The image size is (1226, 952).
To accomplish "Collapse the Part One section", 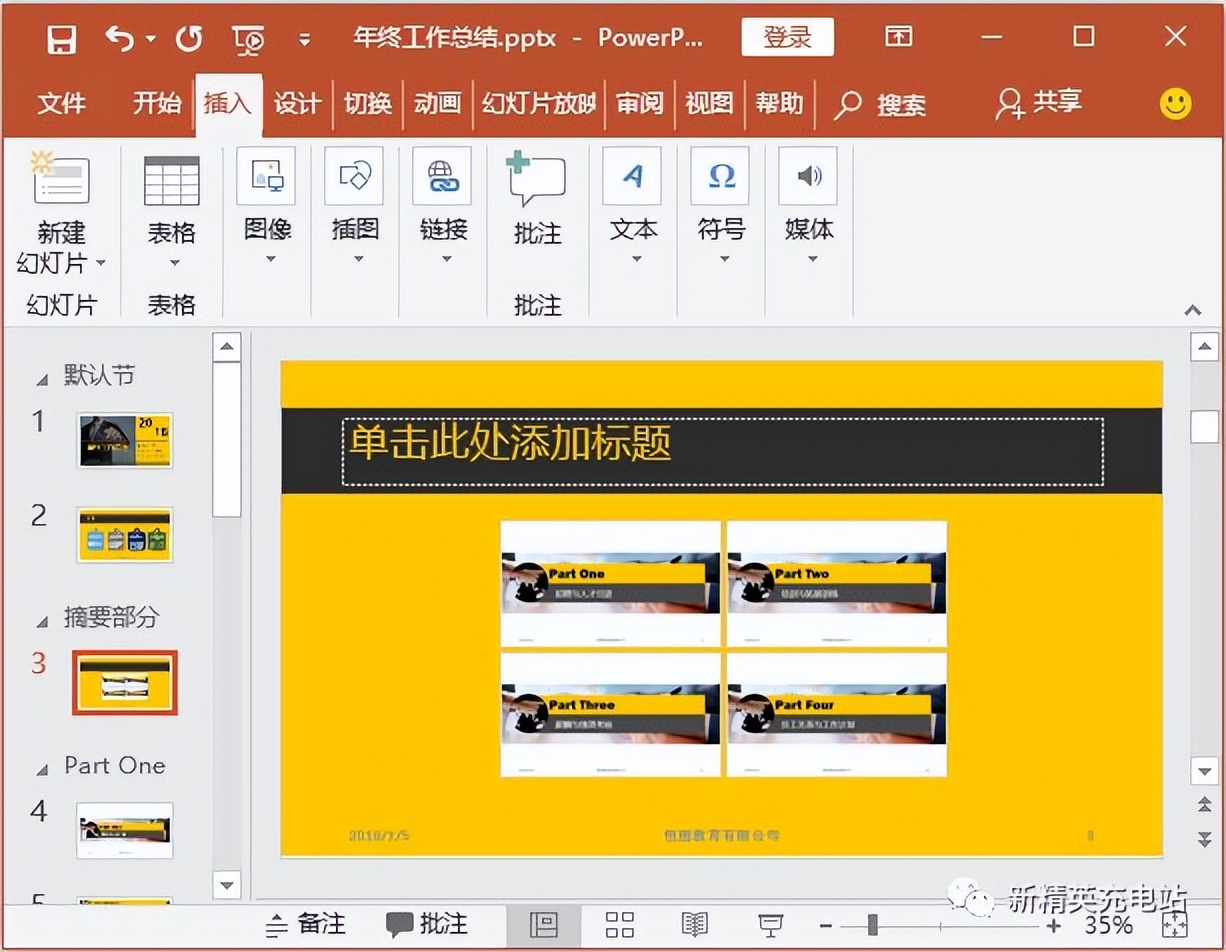I will [x=42, y=769].
